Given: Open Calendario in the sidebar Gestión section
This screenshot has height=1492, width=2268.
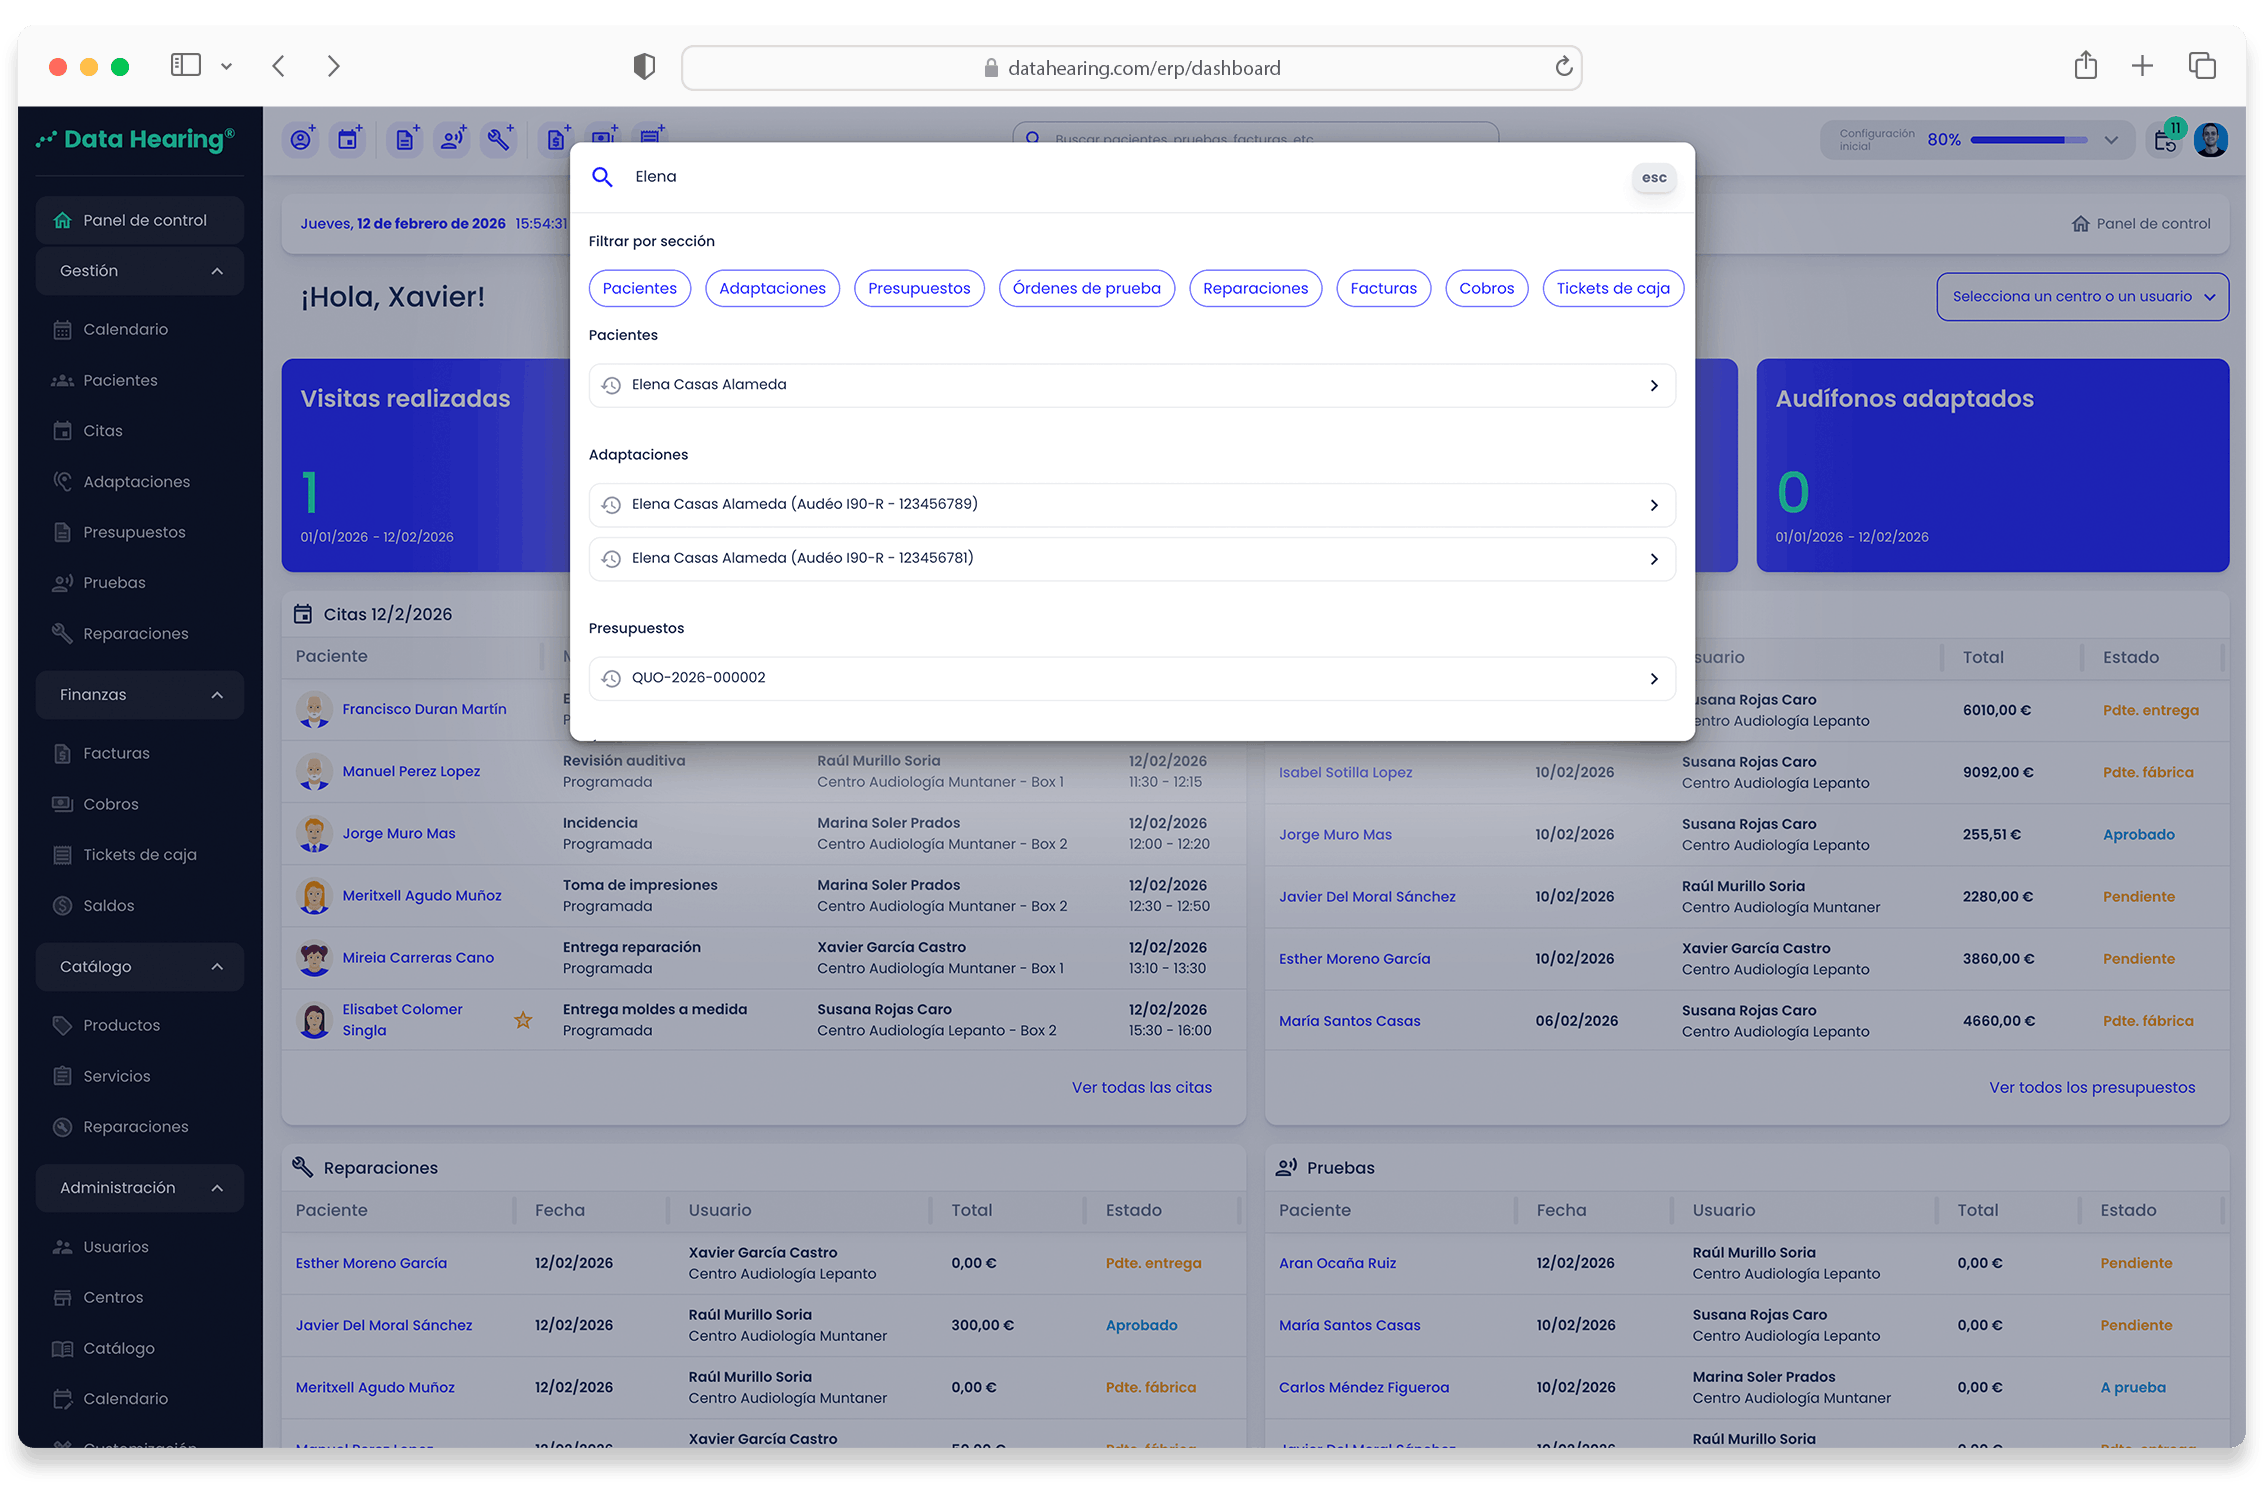Looking at the screenshot, I should (125, 329).
